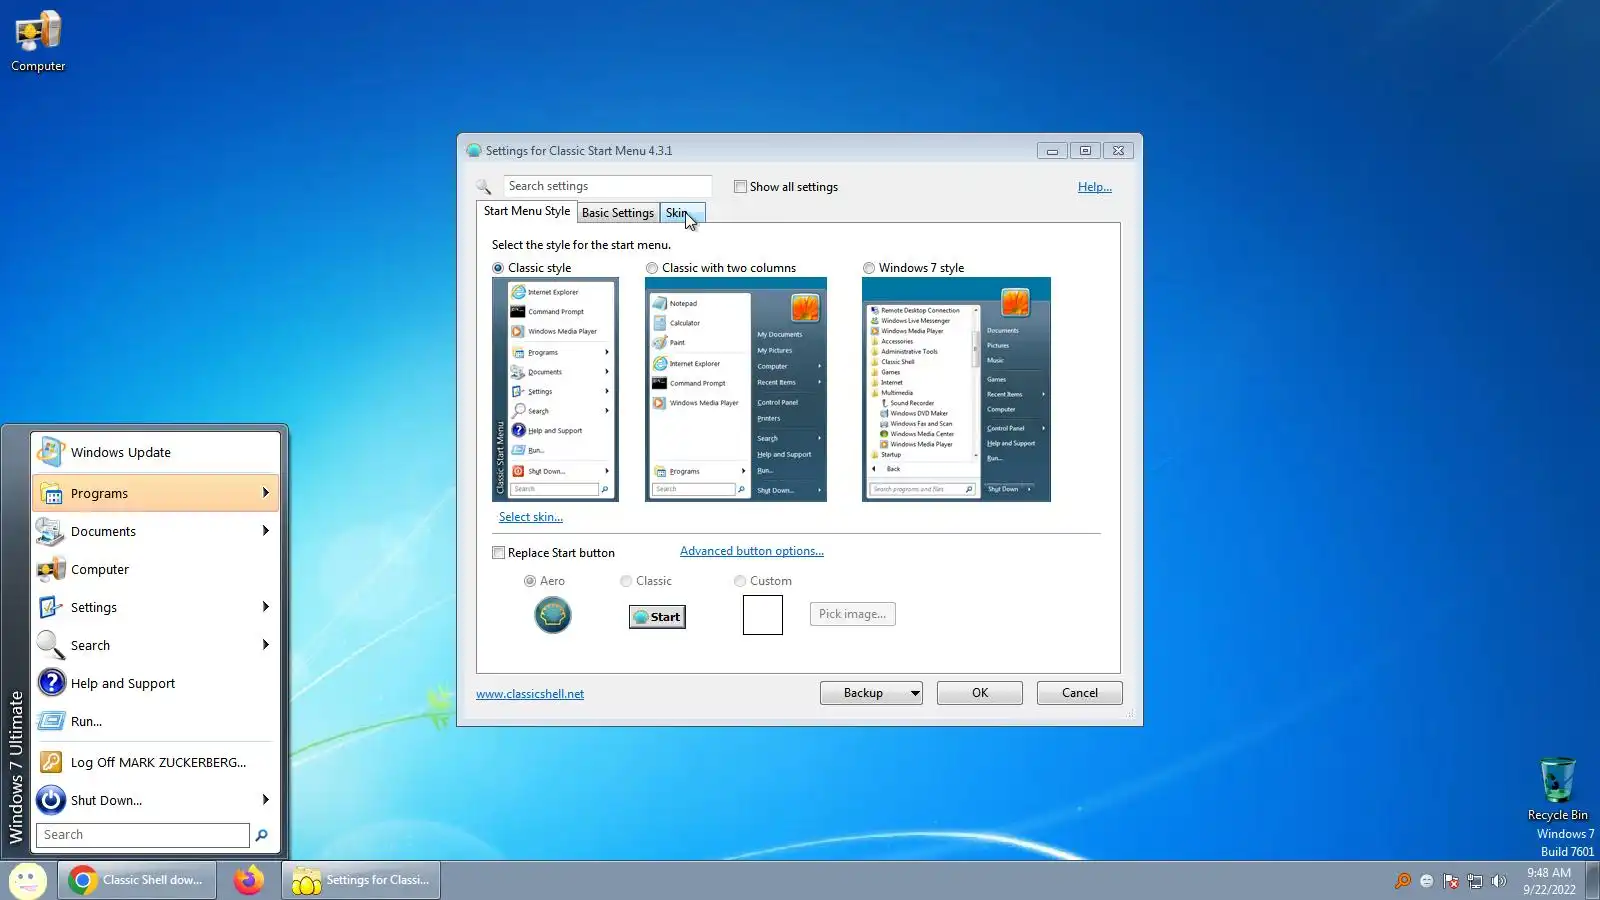
Task: Check the Show all settings box
Action: point(740,187)
